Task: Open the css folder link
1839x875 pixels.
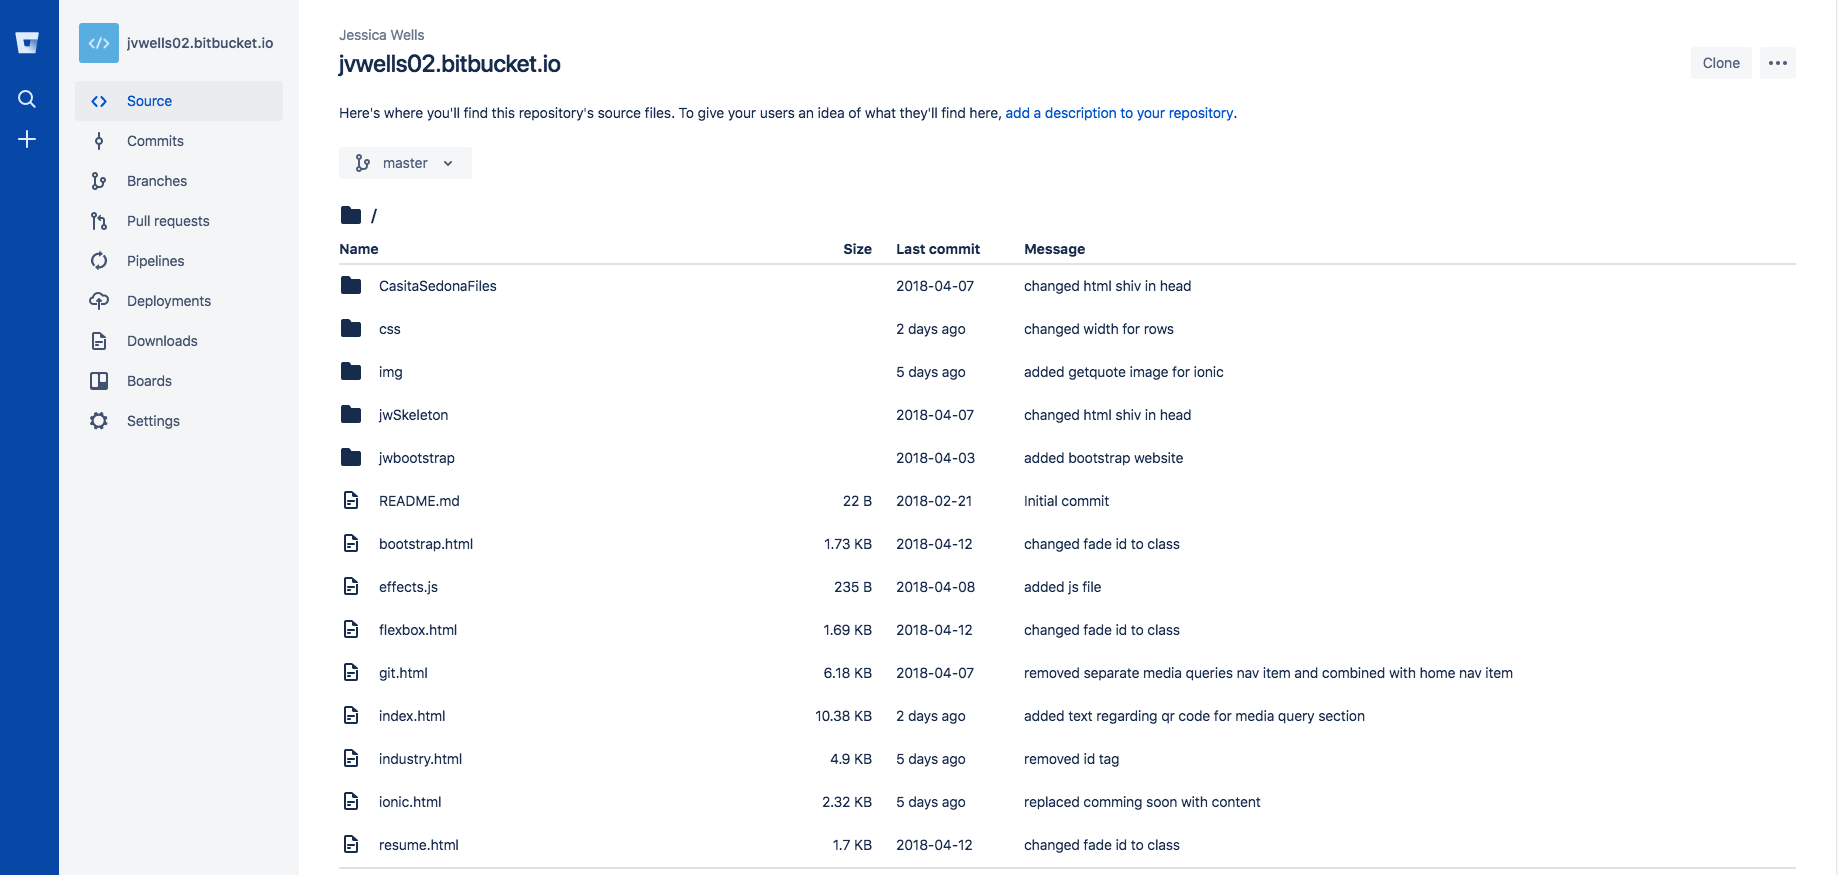Action: point(390,329)
